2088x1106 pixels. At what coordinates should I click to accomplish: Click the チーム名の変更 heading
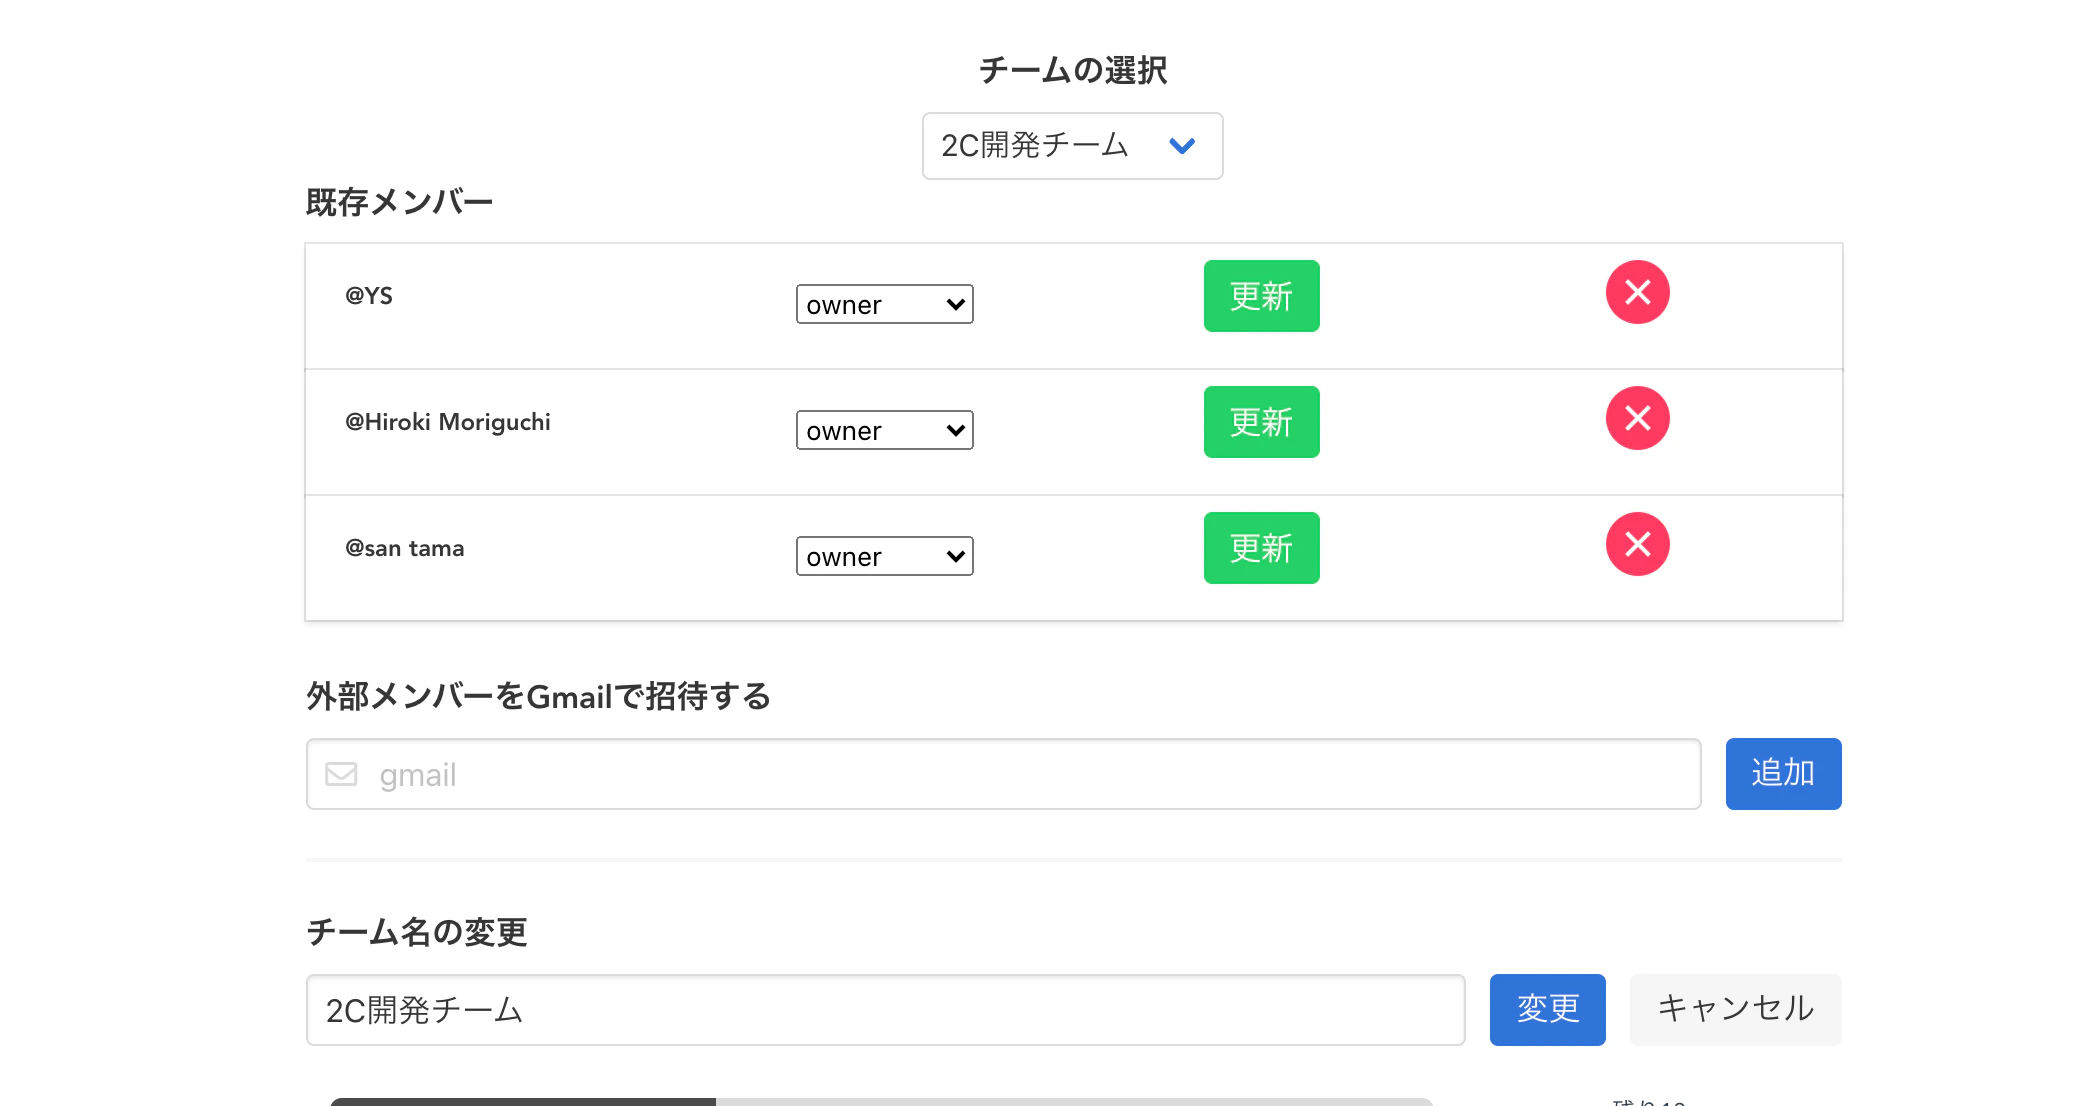[x=416, y=932]
